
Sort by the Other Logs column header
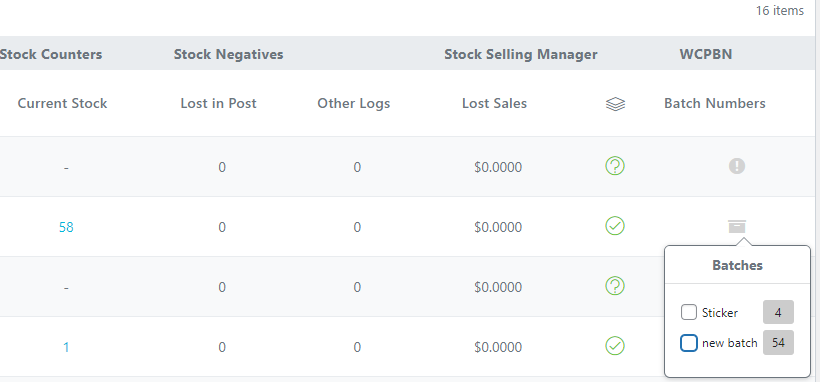coord(354,103)
